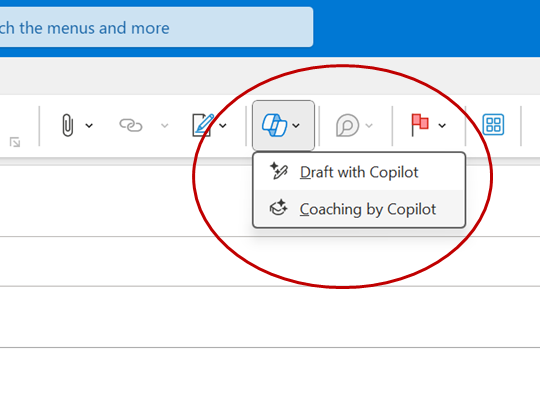Select Draft with Copilot menu item
This screenshot has width=540, height=405.
pos(359,172)
